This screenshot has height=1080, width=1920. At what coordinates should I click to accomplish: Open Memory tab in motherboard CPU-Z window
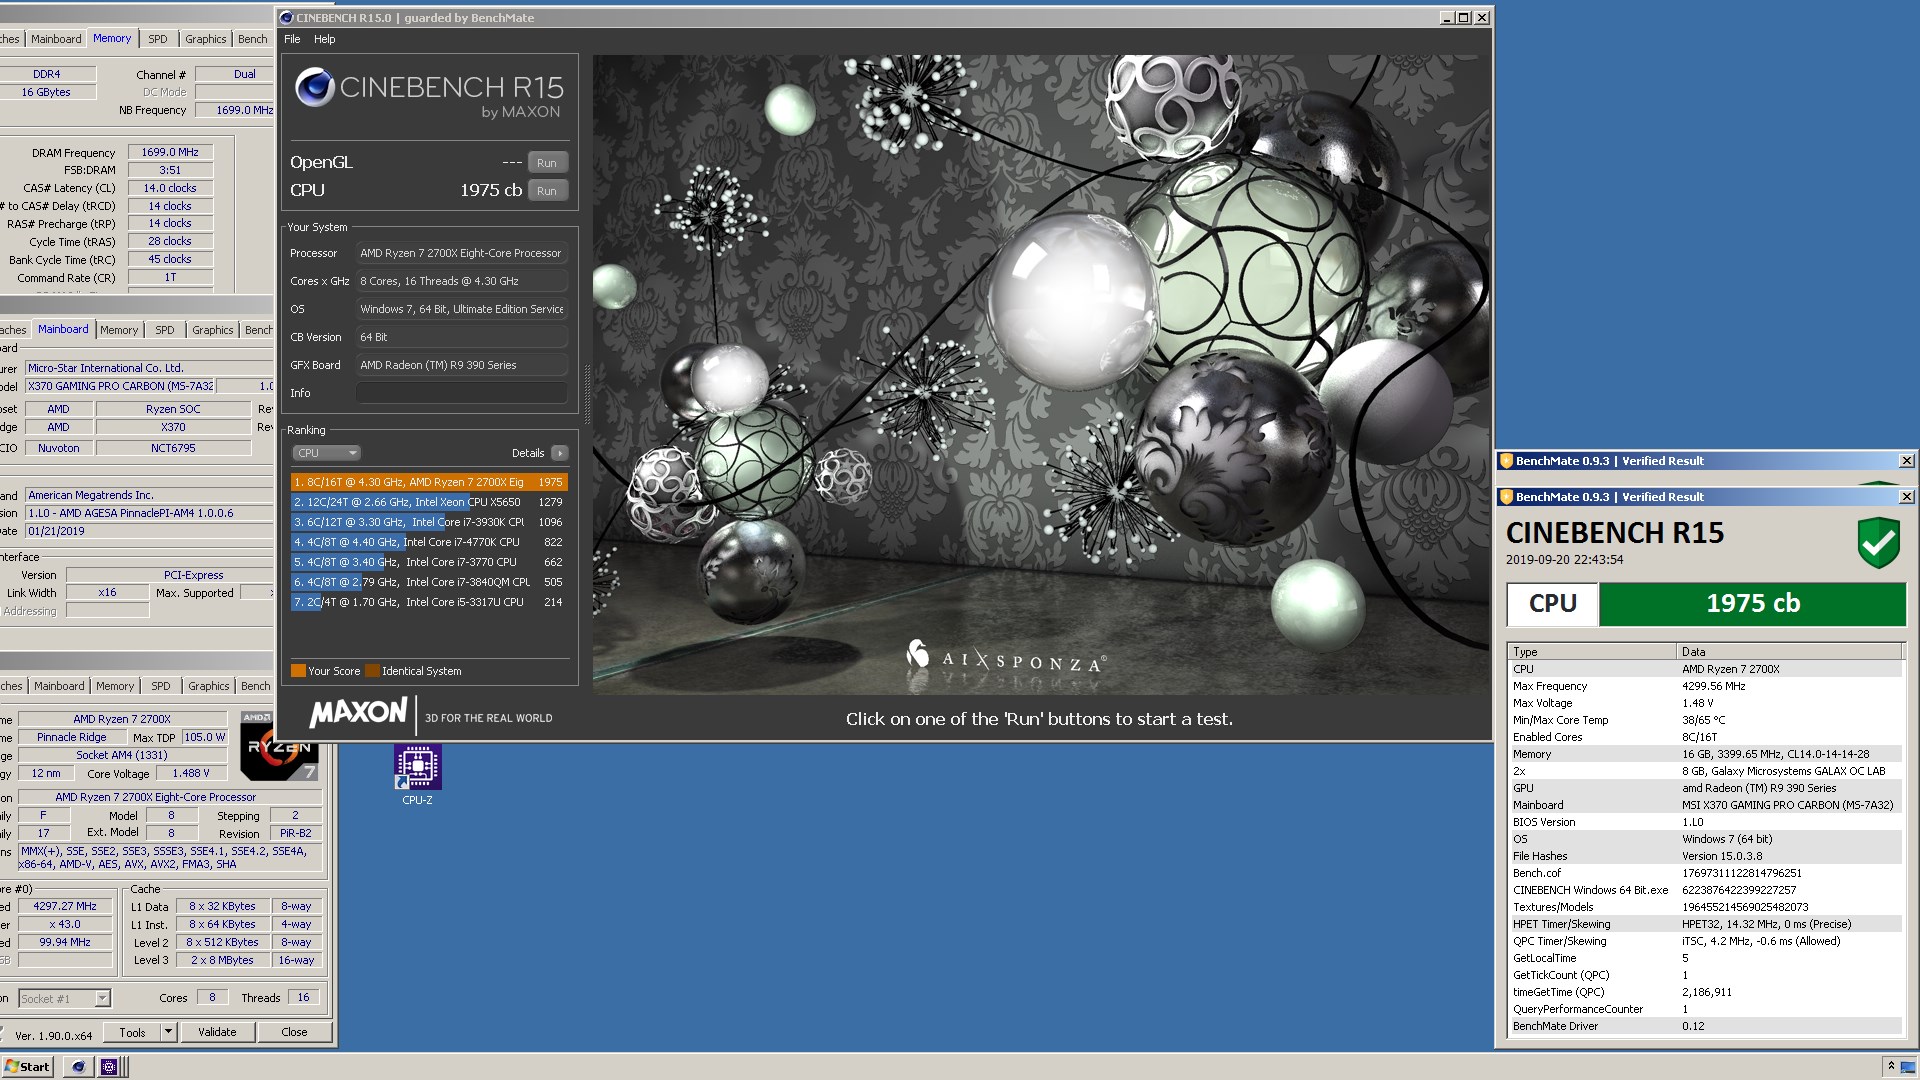(119, 330)
